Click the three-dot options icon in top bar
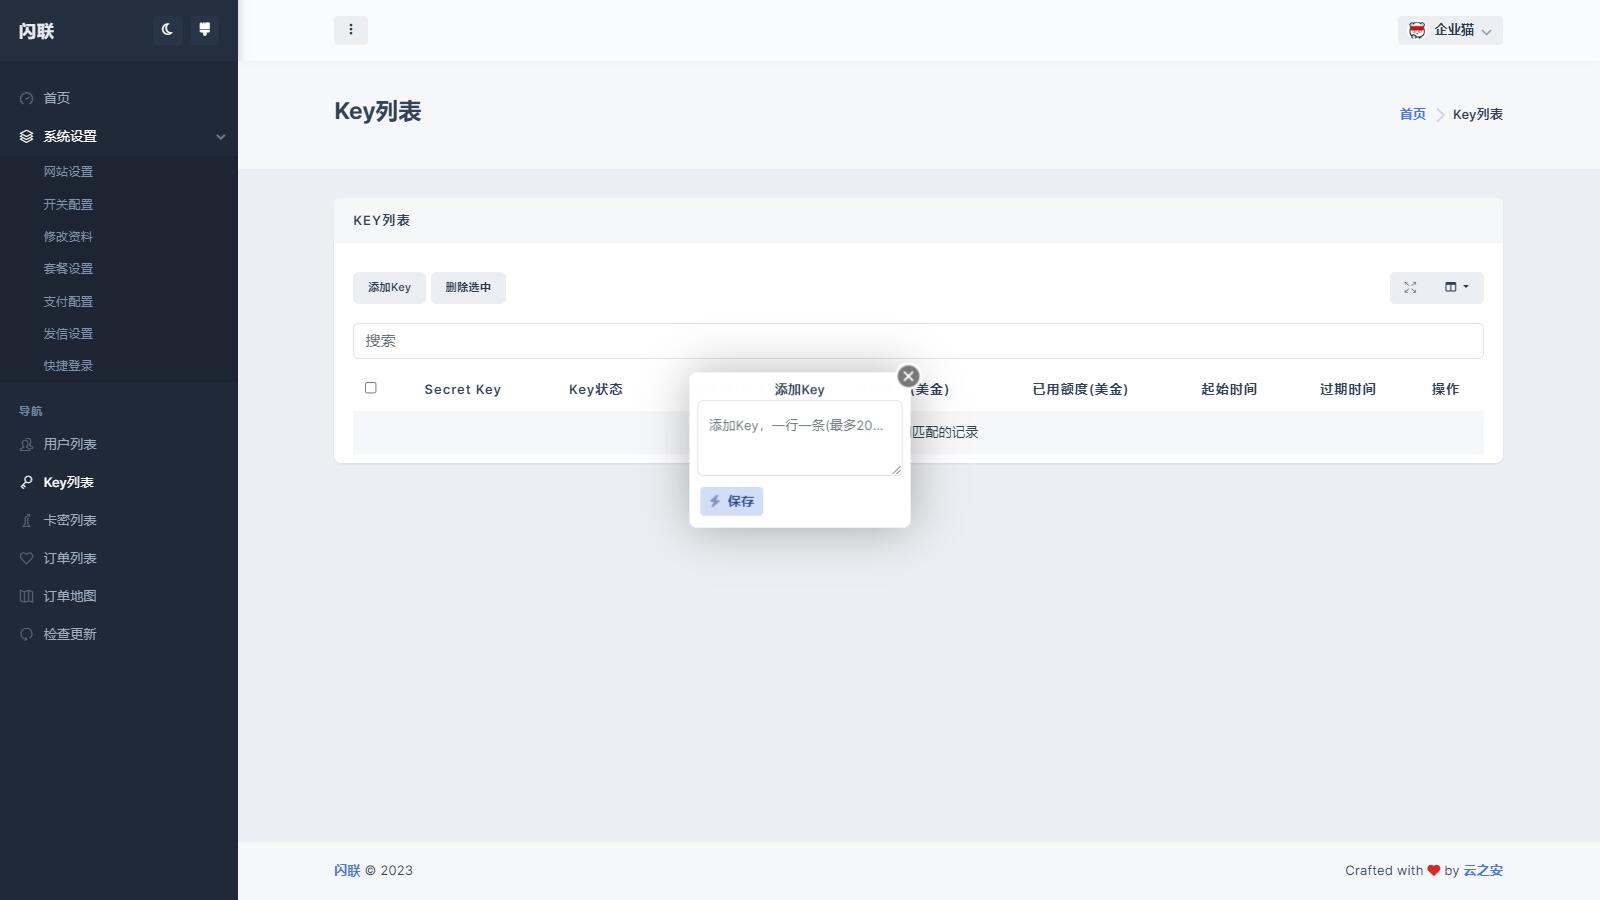1600x900 pixels. 351,30
